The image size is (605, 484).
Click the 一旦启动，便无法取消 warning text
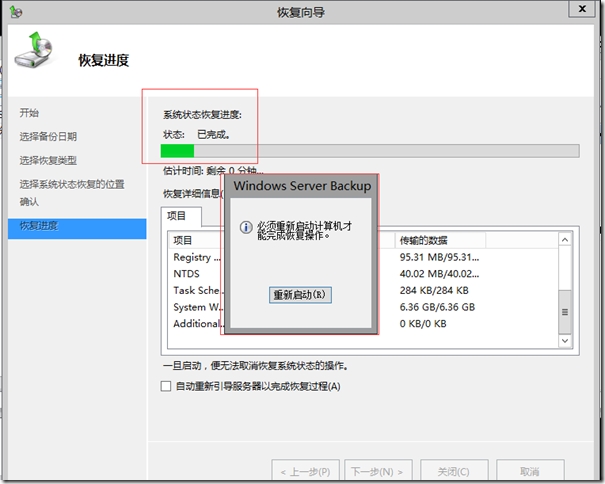(x=255, y=366)
